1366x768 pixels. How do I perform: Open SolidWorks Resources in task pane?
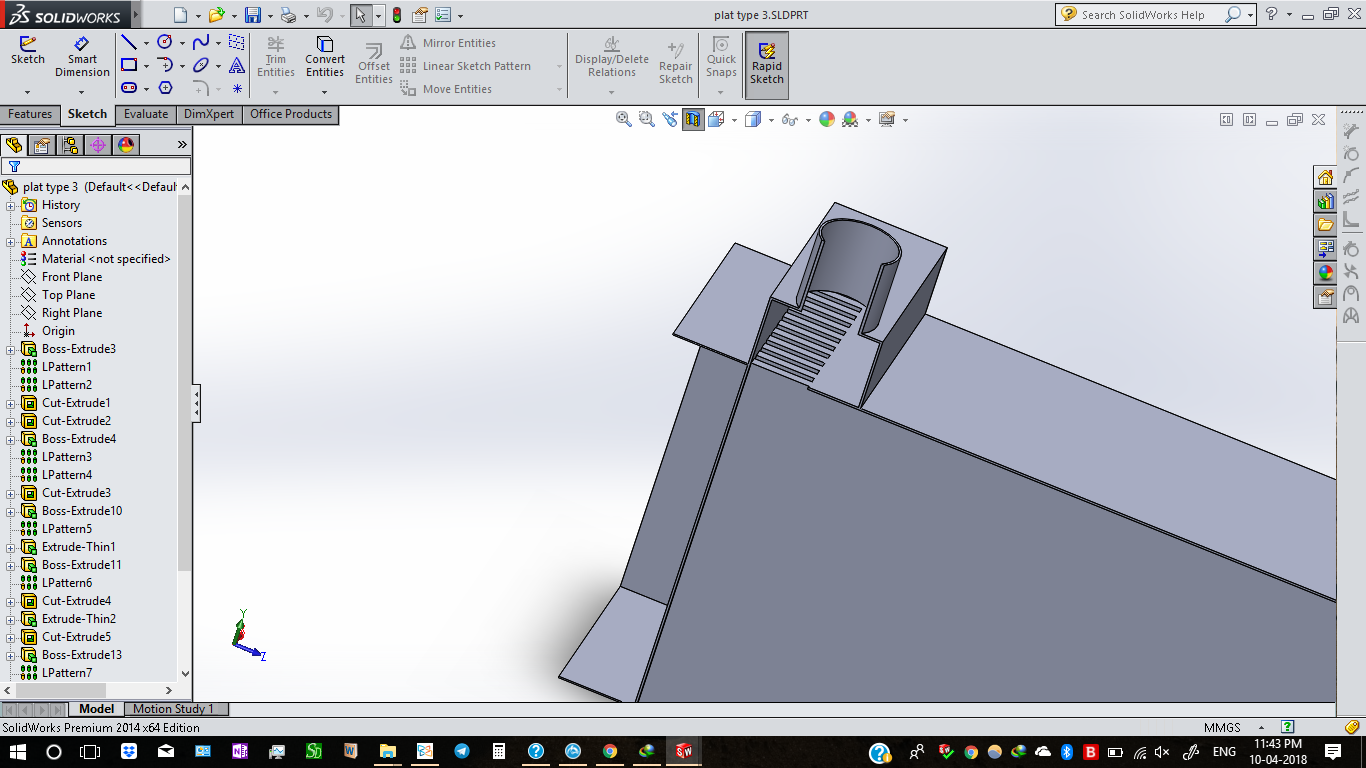coord(1325,178)
